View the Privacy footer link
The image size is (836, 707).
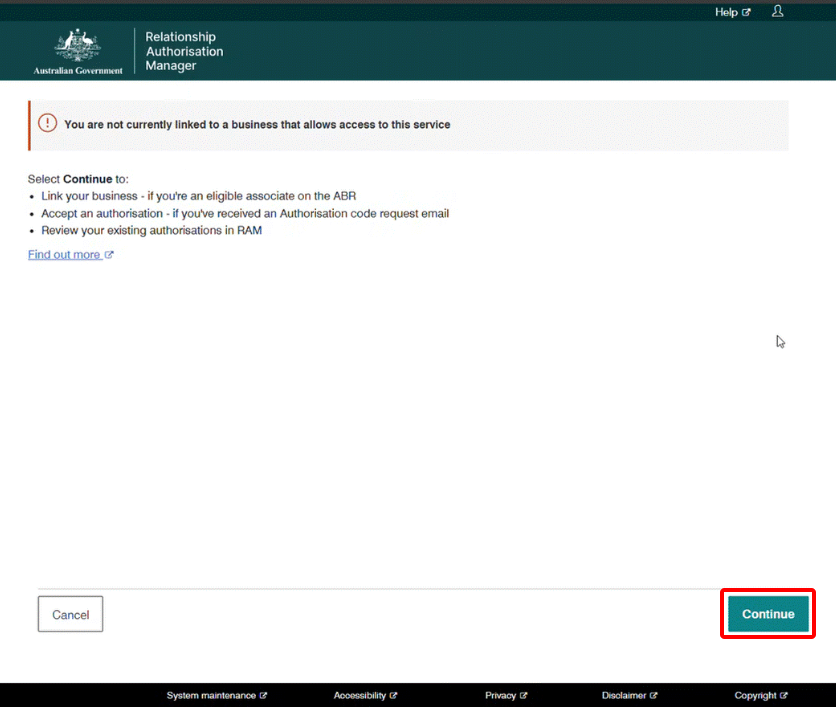(501, 695)
